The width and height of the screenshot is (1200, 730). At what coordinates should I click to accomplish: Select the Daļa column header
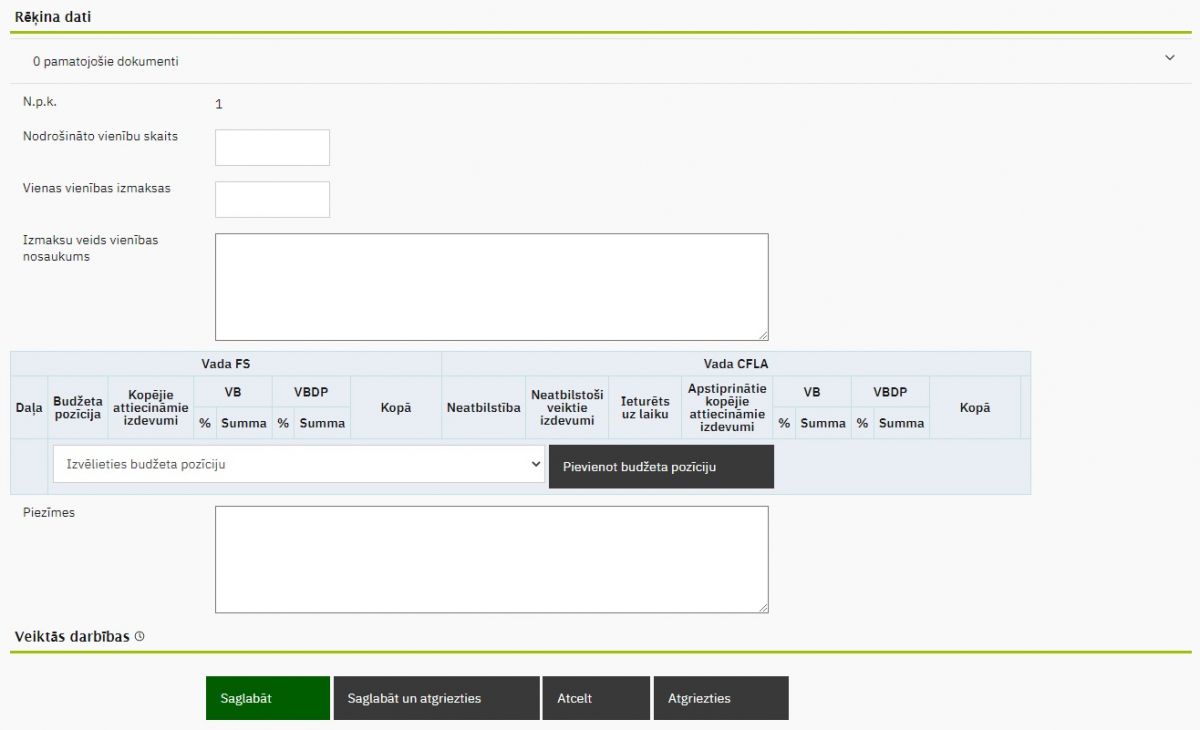29,408
